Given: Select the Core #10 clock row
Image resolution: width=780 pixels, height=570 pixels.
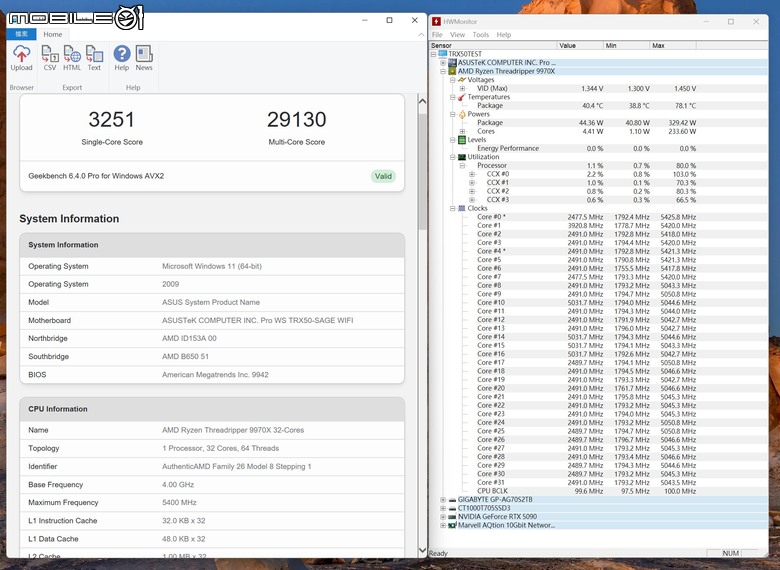Looking at the screenshot, I should click(599, 302).
